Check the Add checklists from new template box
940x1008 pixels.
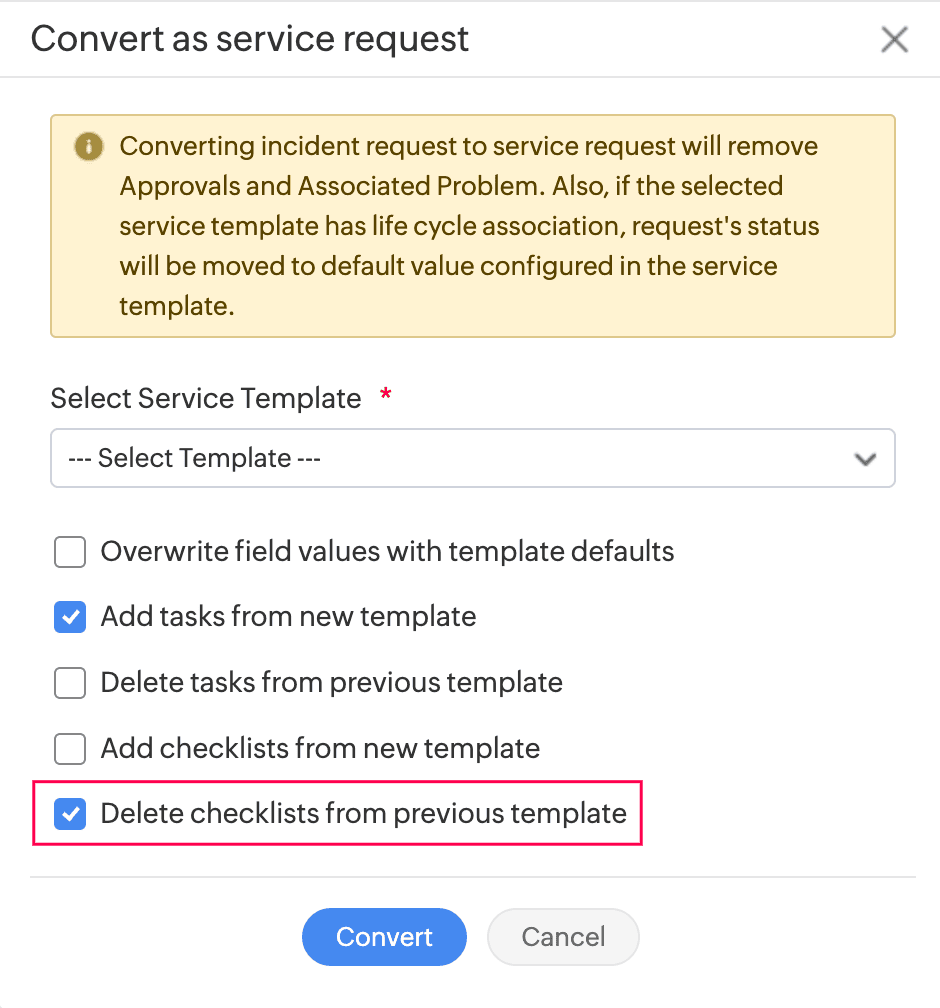coord(70,748)
